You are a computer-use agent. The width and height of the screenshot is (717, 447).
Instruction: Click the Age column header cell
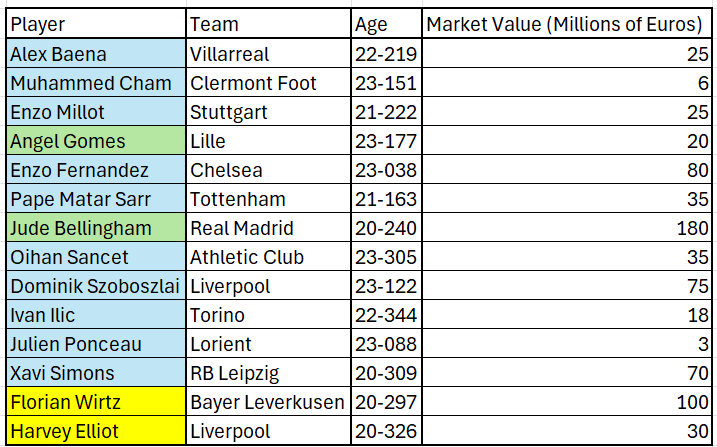tap(386, 23)
